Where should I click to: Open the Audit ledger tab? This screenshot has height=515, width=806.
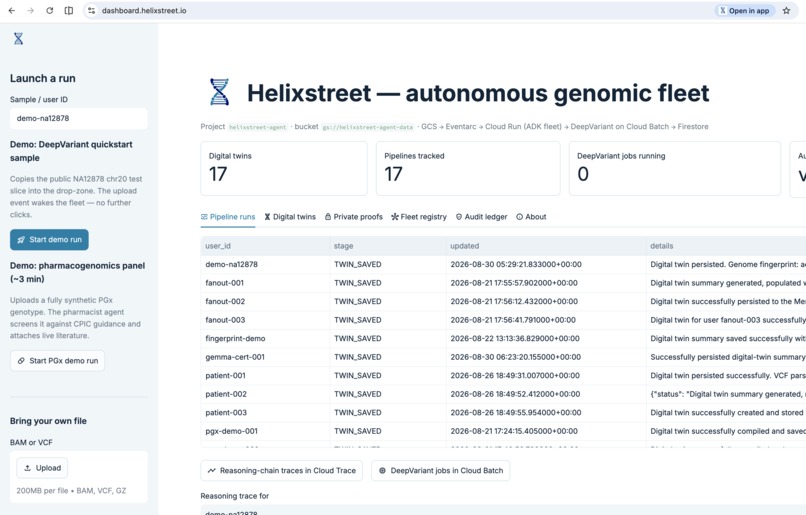[482, 217]
